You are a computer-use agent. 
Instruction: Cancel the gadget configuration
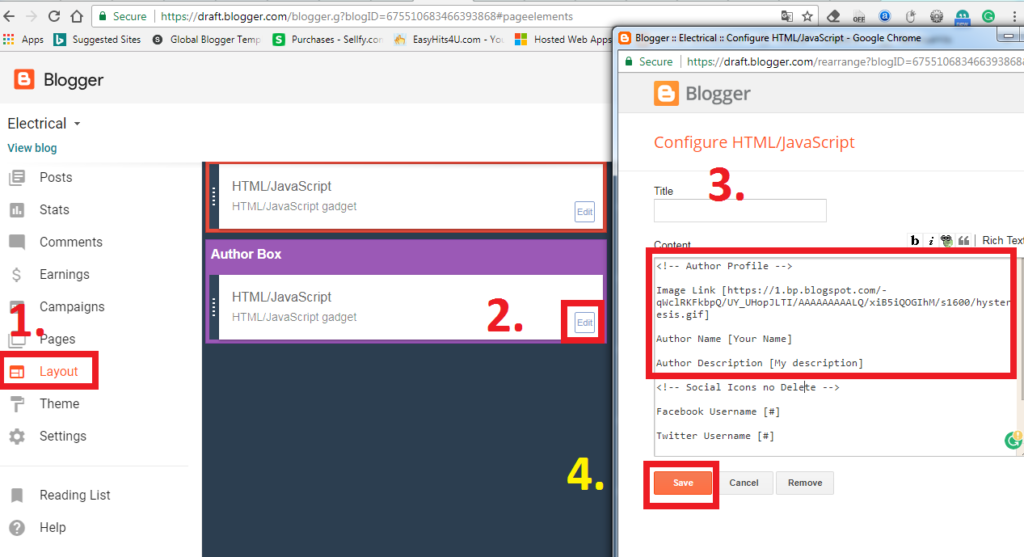click(744, 483)
